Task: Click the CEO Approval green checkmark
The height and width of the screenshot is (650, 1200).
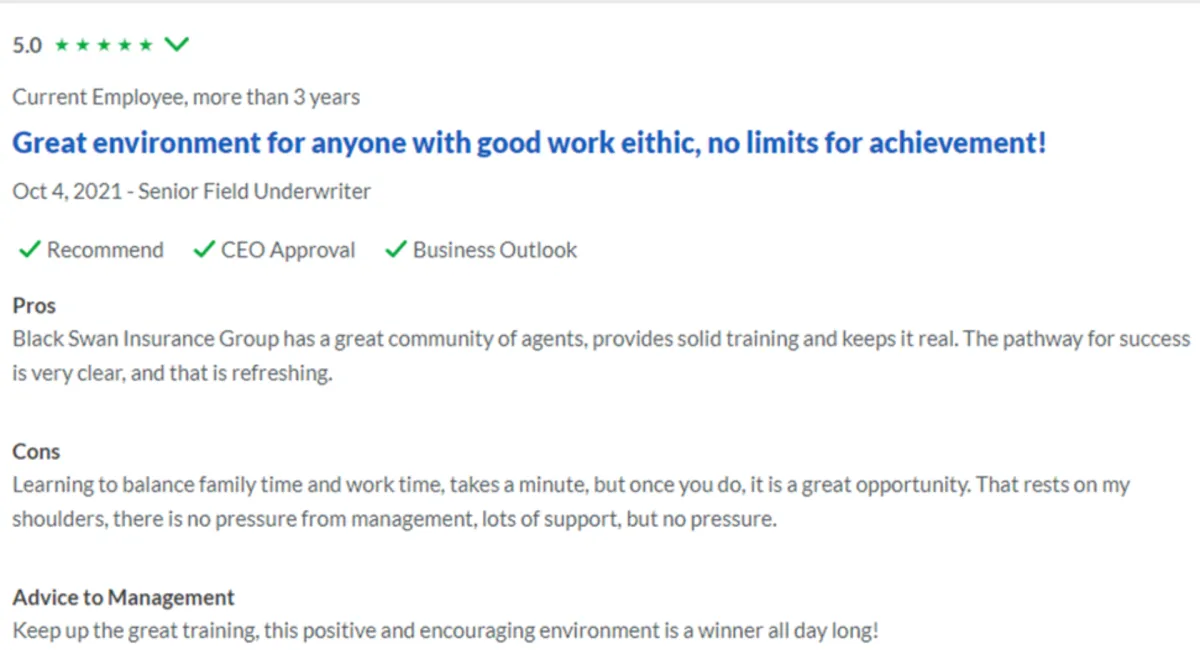Action: (x=204, y=250)
